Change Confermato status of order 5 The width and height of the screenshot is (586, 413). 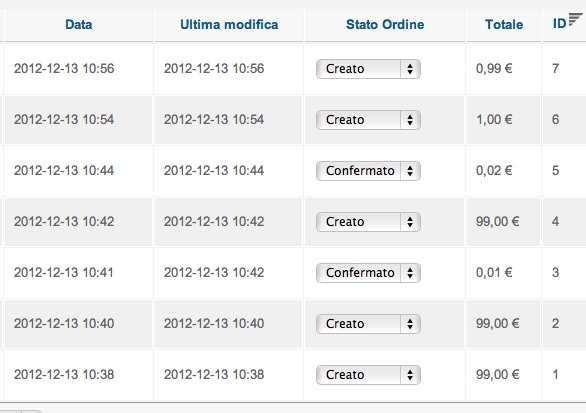368,171
